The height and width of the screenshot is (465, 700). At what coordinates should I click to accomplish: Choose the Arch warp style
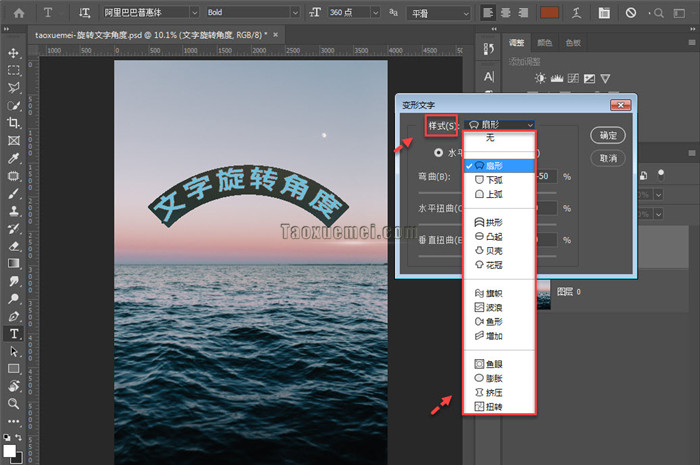tap(499, 222)
